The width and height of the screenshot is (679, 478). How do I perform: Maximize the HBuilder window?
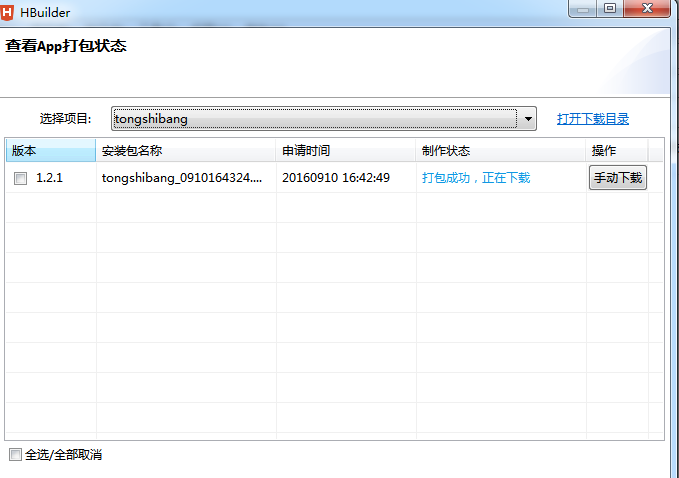609,8
